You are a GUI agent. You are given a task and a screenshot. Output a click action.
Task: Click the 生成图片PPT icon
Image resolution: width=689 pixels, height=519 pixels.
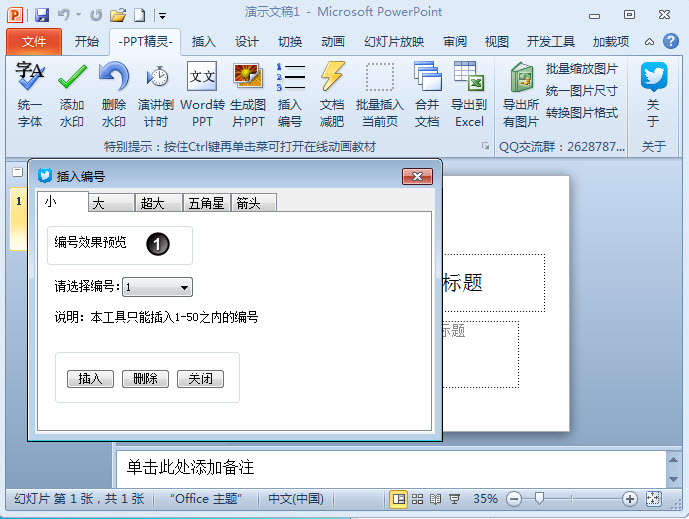coord(248,76)
